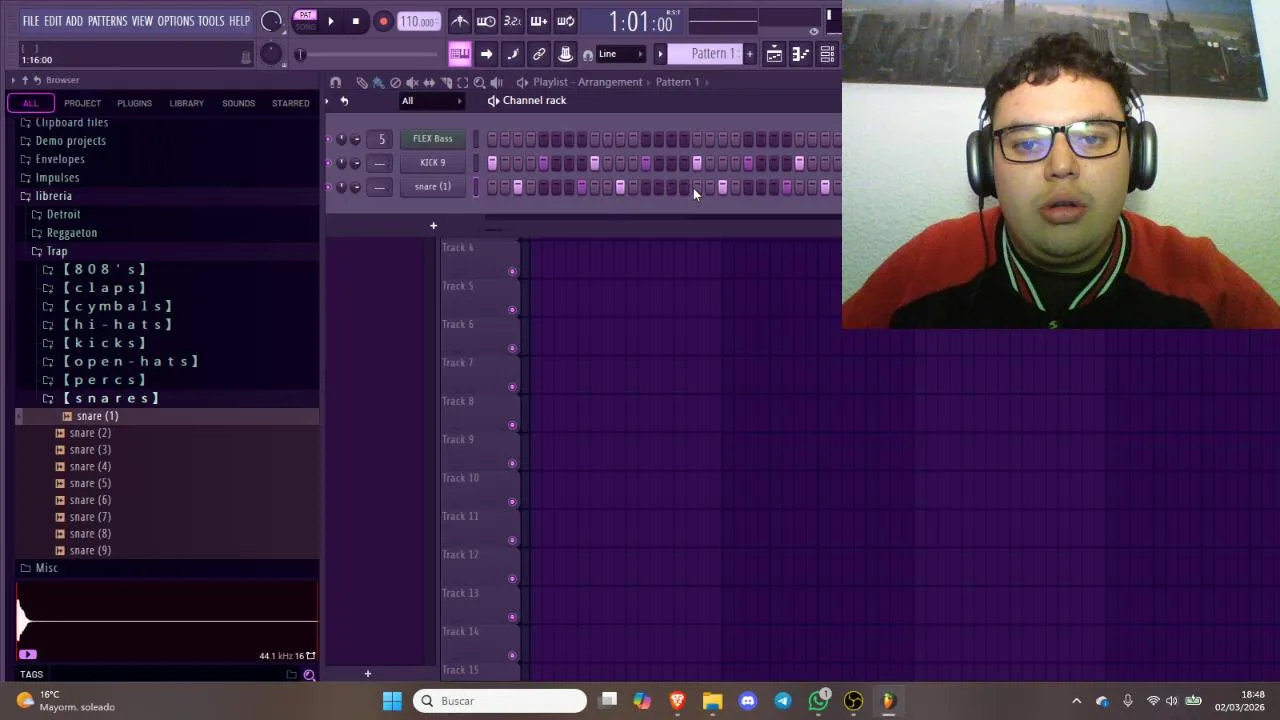Select the playlist Slice tool

coord(446,82)
